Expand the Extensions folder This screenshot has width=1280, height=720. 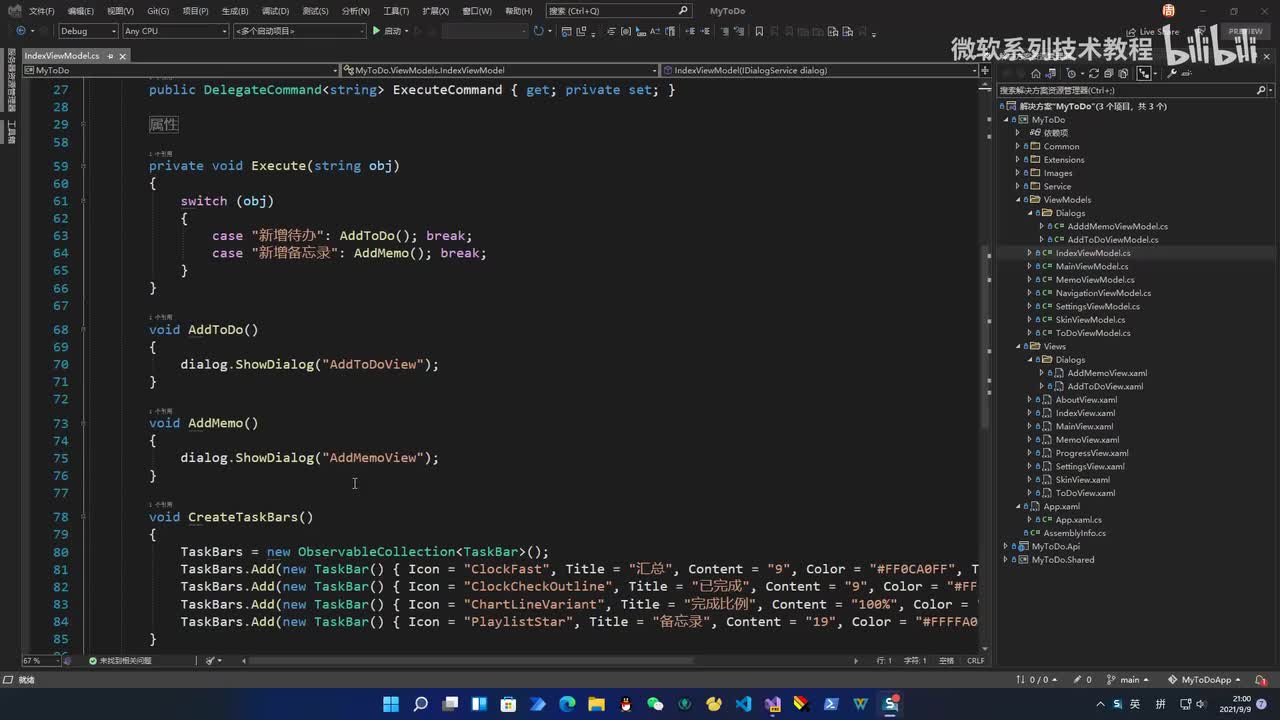1018,160
